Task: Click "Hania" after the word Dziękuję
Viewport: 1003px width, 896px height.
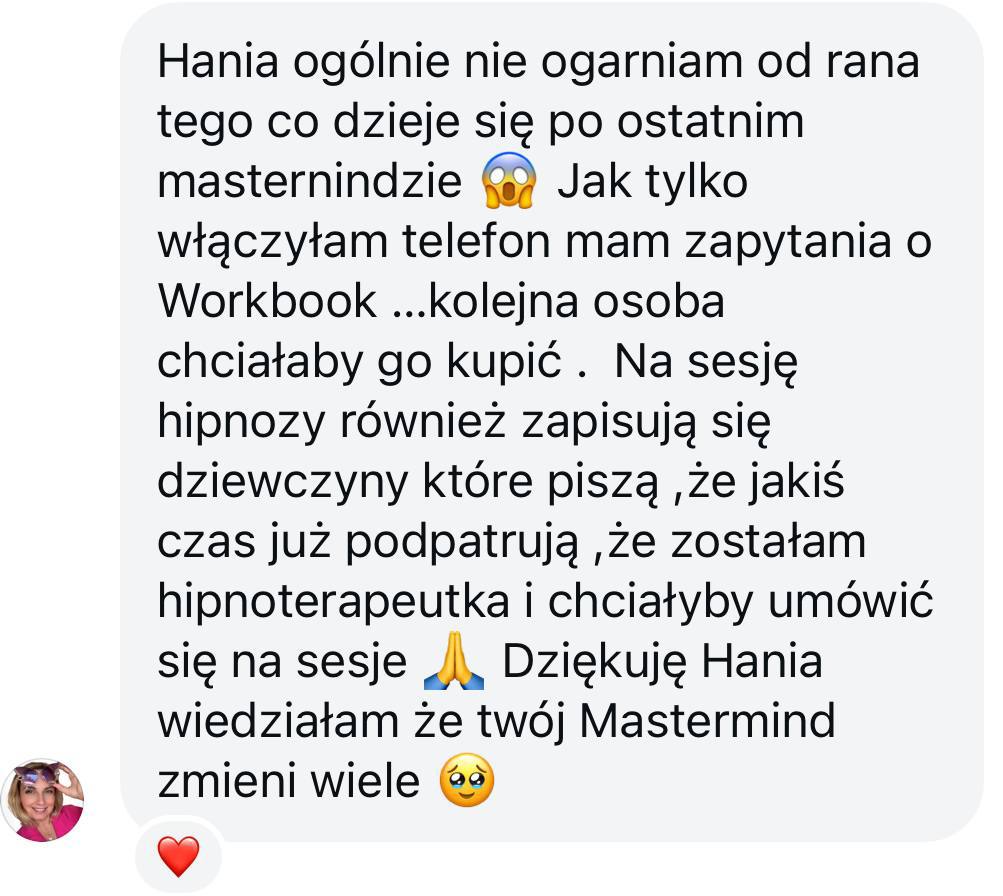Action: tap(762, 661)
